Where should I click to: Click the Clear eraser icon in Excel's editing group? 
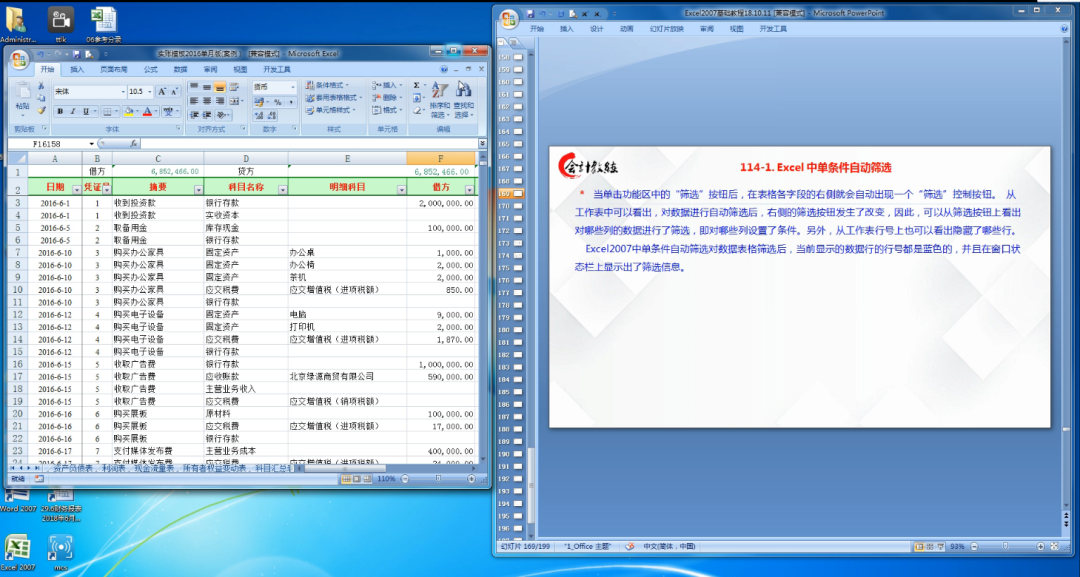point(417,110)
